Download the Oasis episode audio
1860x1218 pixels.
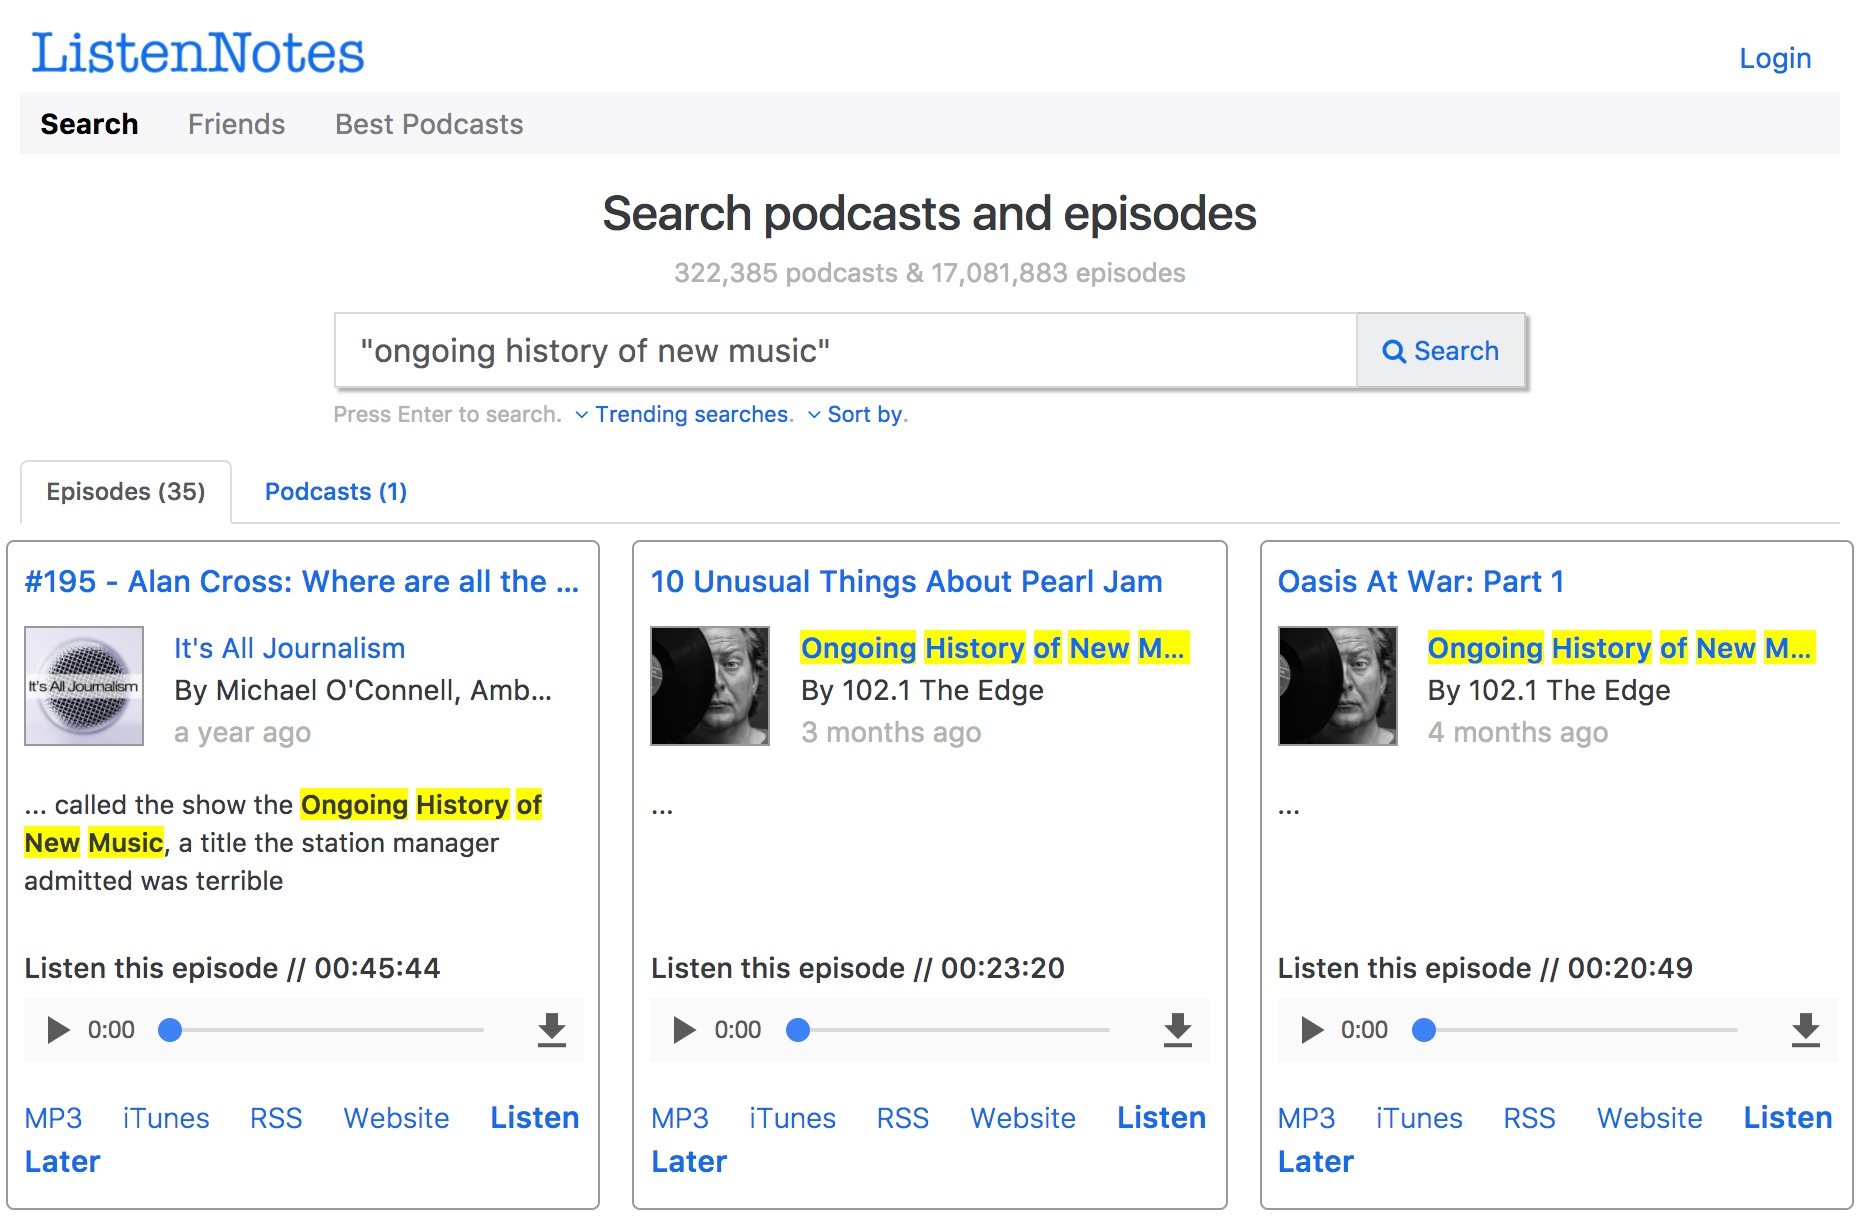[x=1806, y=1029]
